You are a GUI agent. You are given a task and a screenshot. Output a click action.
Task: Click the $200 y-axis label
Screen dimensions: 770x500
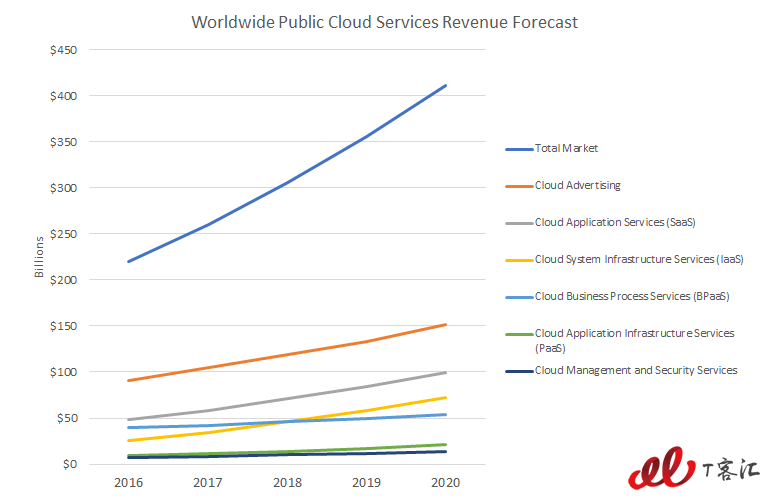point(63,280)
